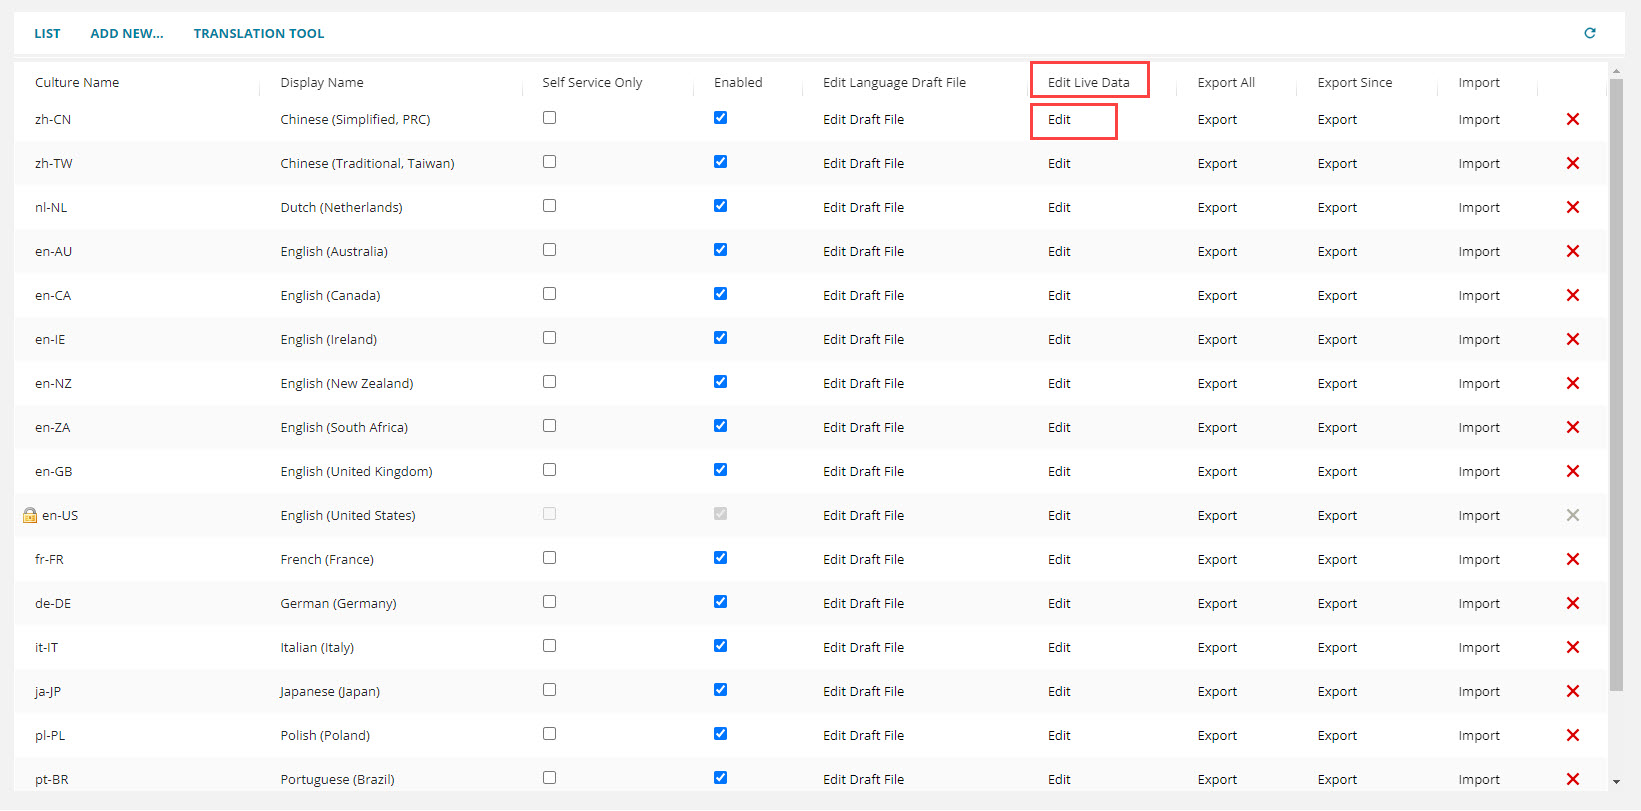Image resolution: width=1641 pixels, height=811 pixels.
Task: Toggle Self Service Only for Italian
Action: [549, 646]
